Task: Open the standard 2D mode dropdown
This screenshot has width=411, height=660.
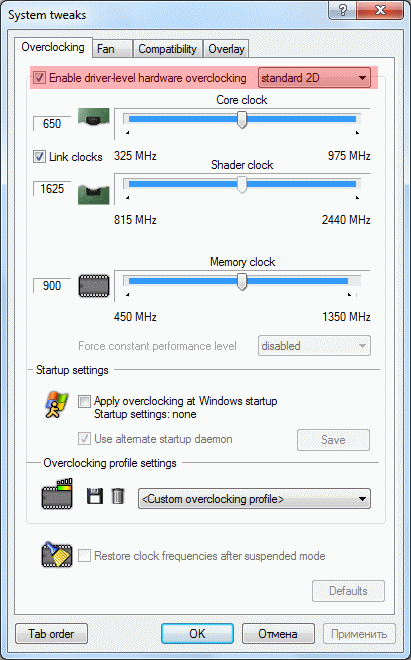Action: (x=314, y=78)
